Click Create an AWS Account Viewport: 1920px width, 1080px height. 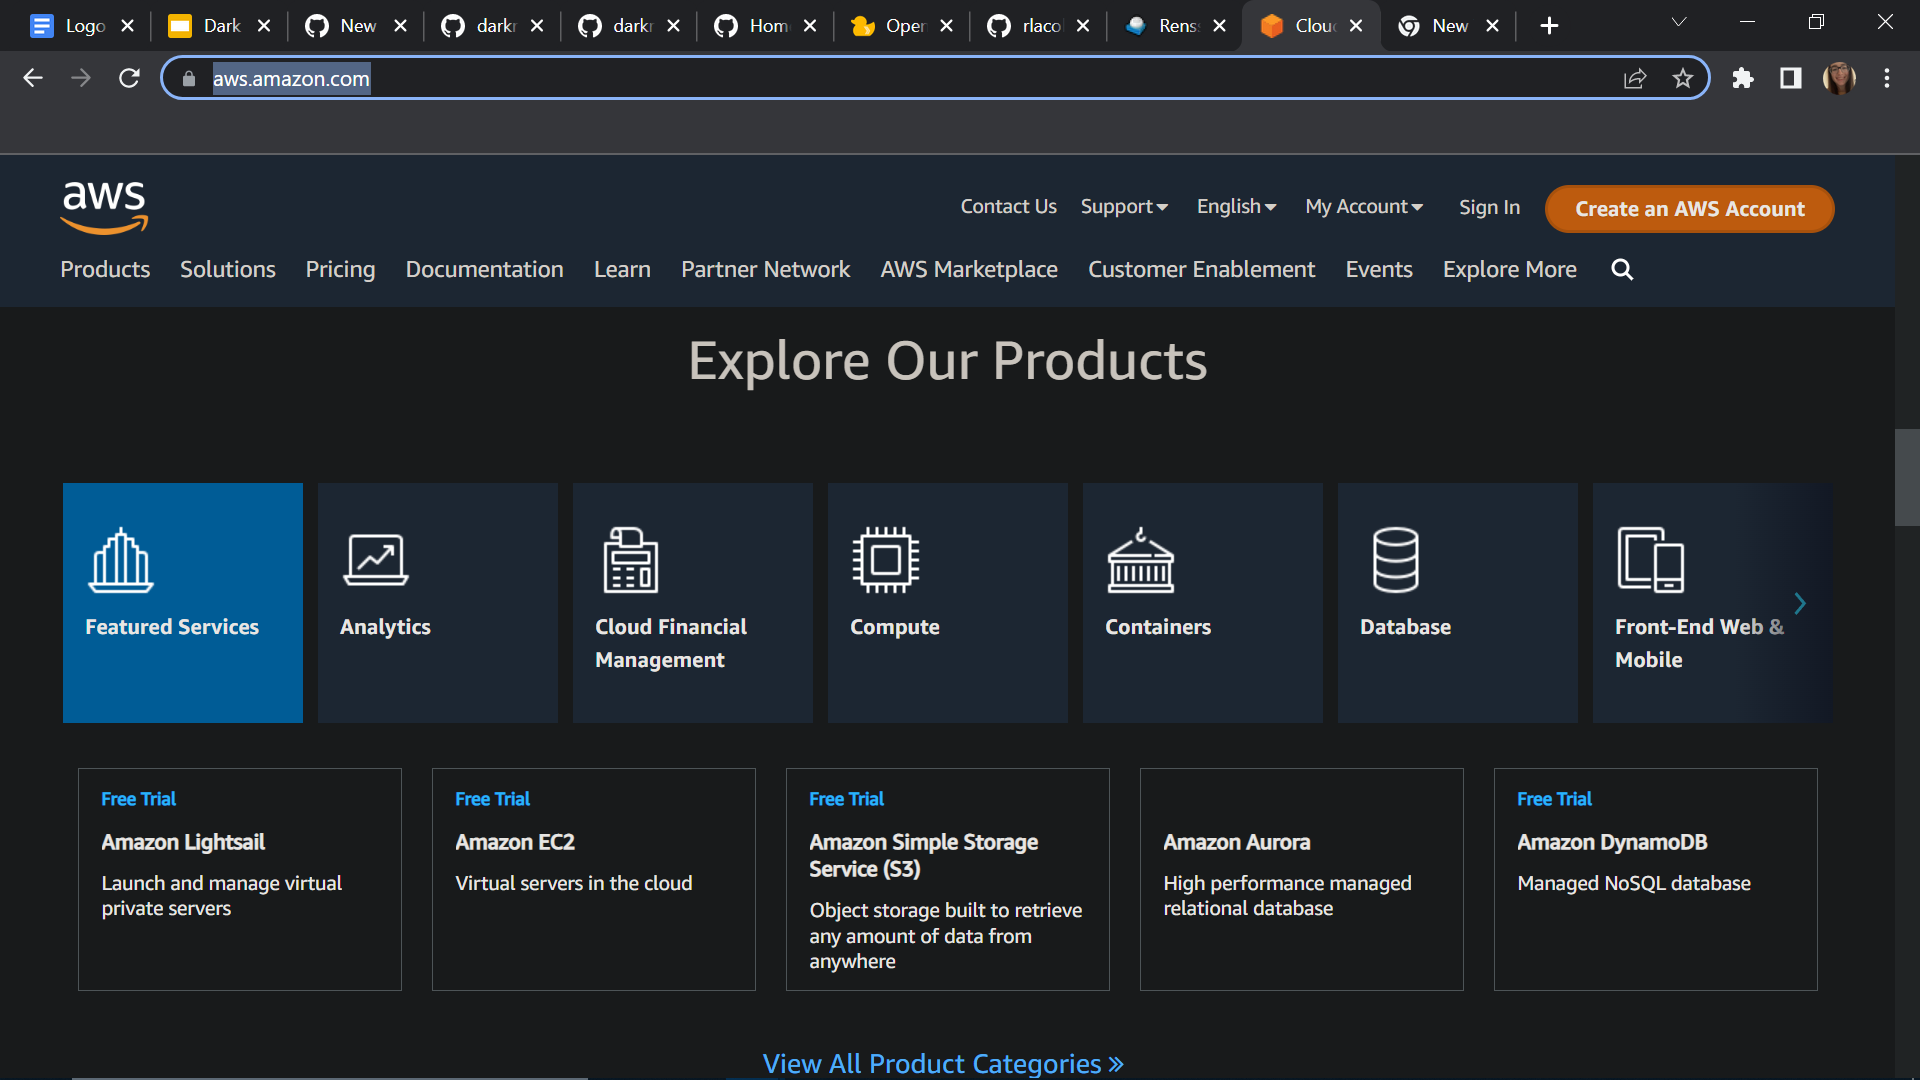(x=1689, y=209)
